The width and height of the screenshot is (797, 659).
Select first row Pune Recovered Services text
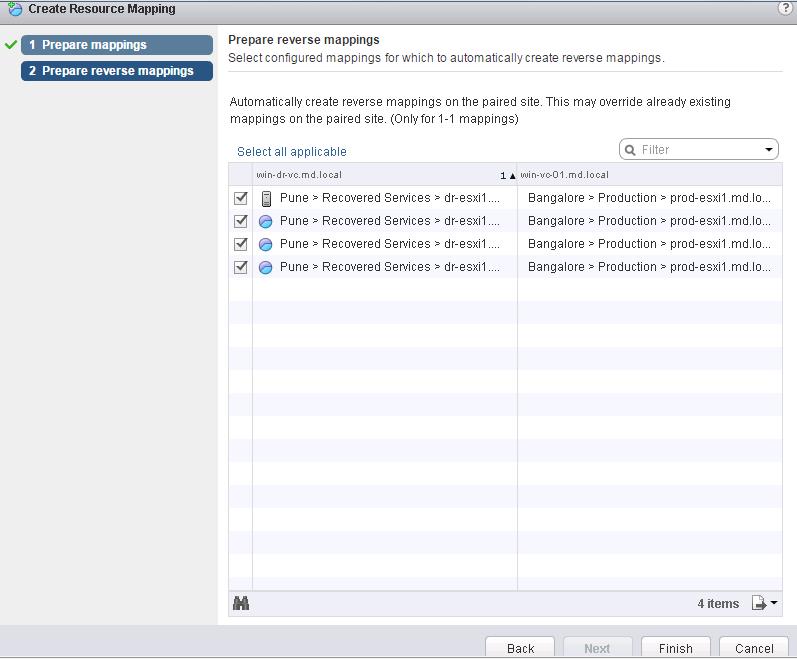pyautogui.click(x=390, y=198)
